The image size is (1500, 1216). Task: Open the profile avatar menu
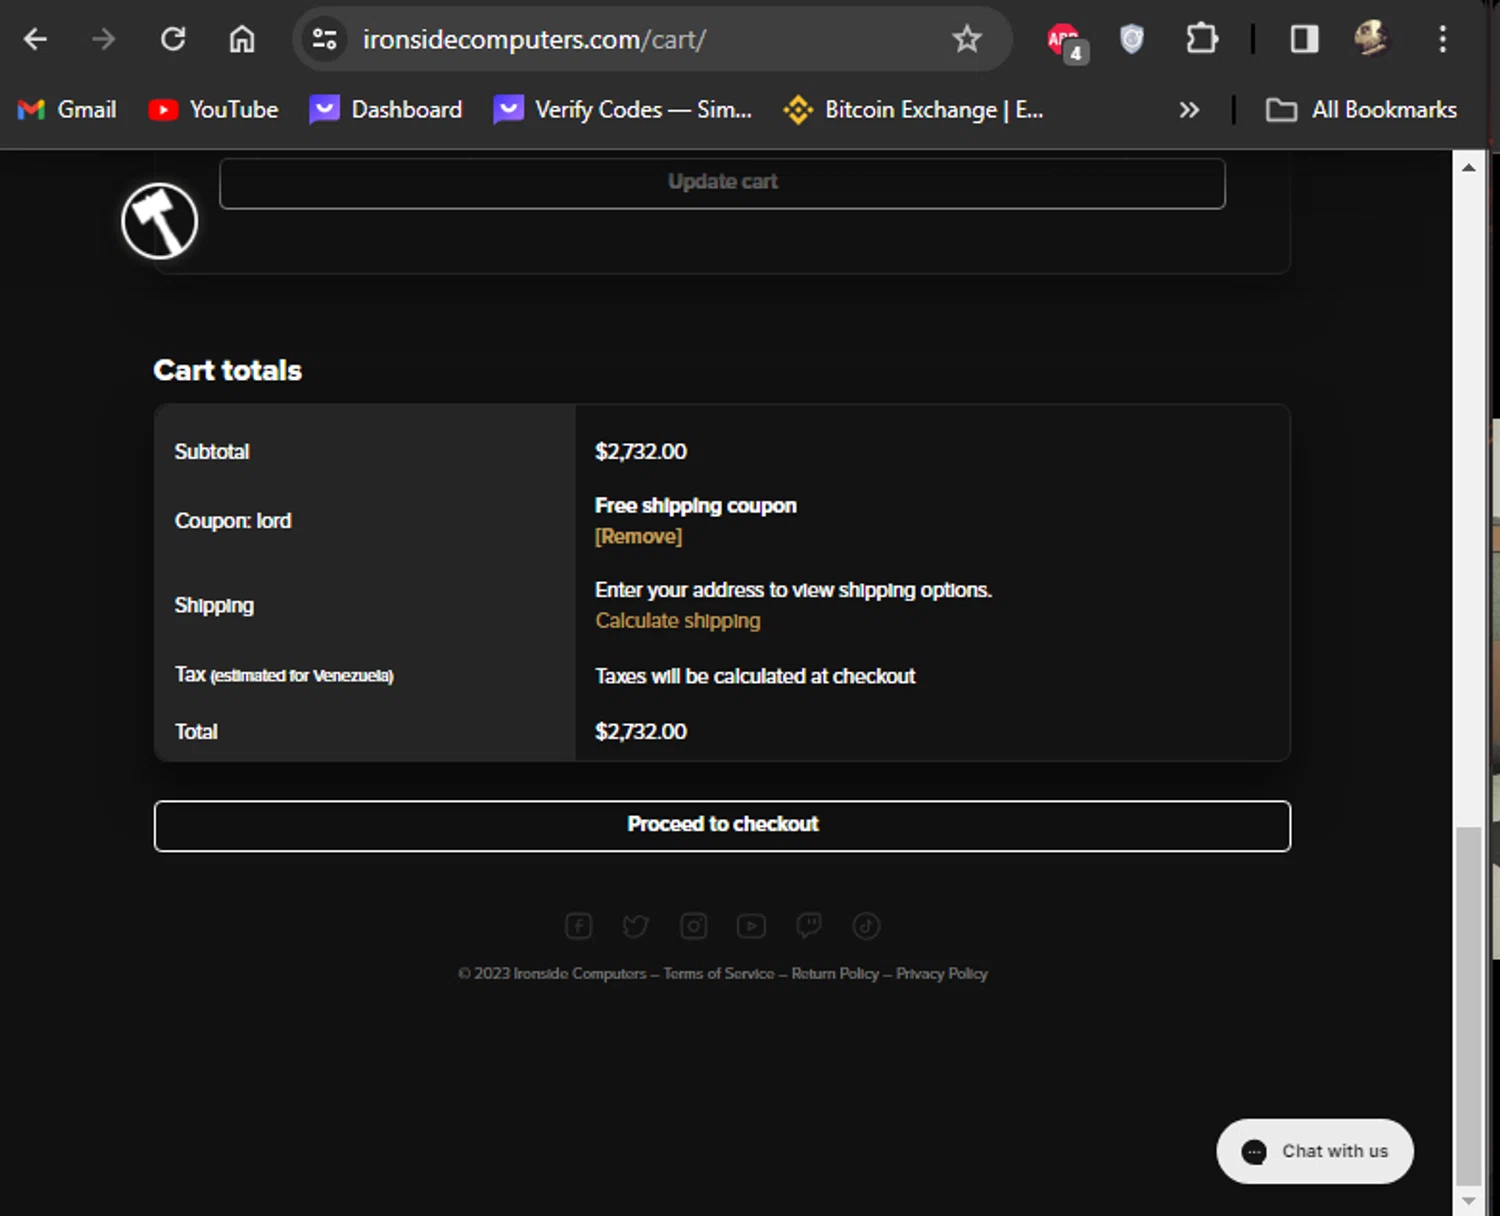click(x=1372, y=39)
